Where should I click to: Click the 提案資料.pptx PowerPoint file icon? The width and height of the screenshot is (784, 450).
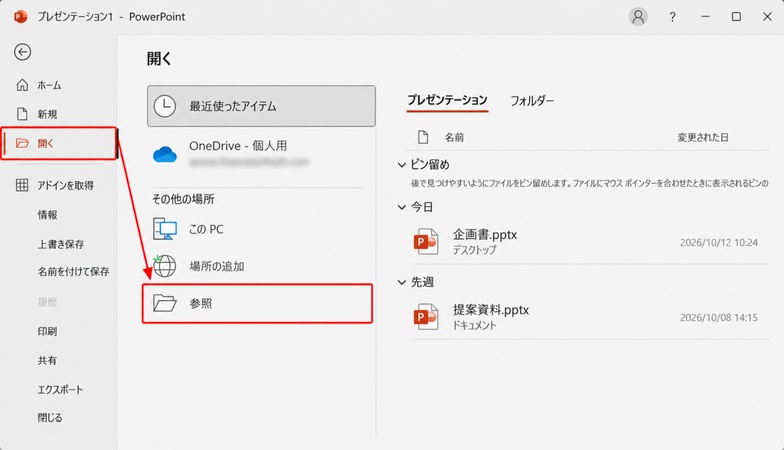426,317
